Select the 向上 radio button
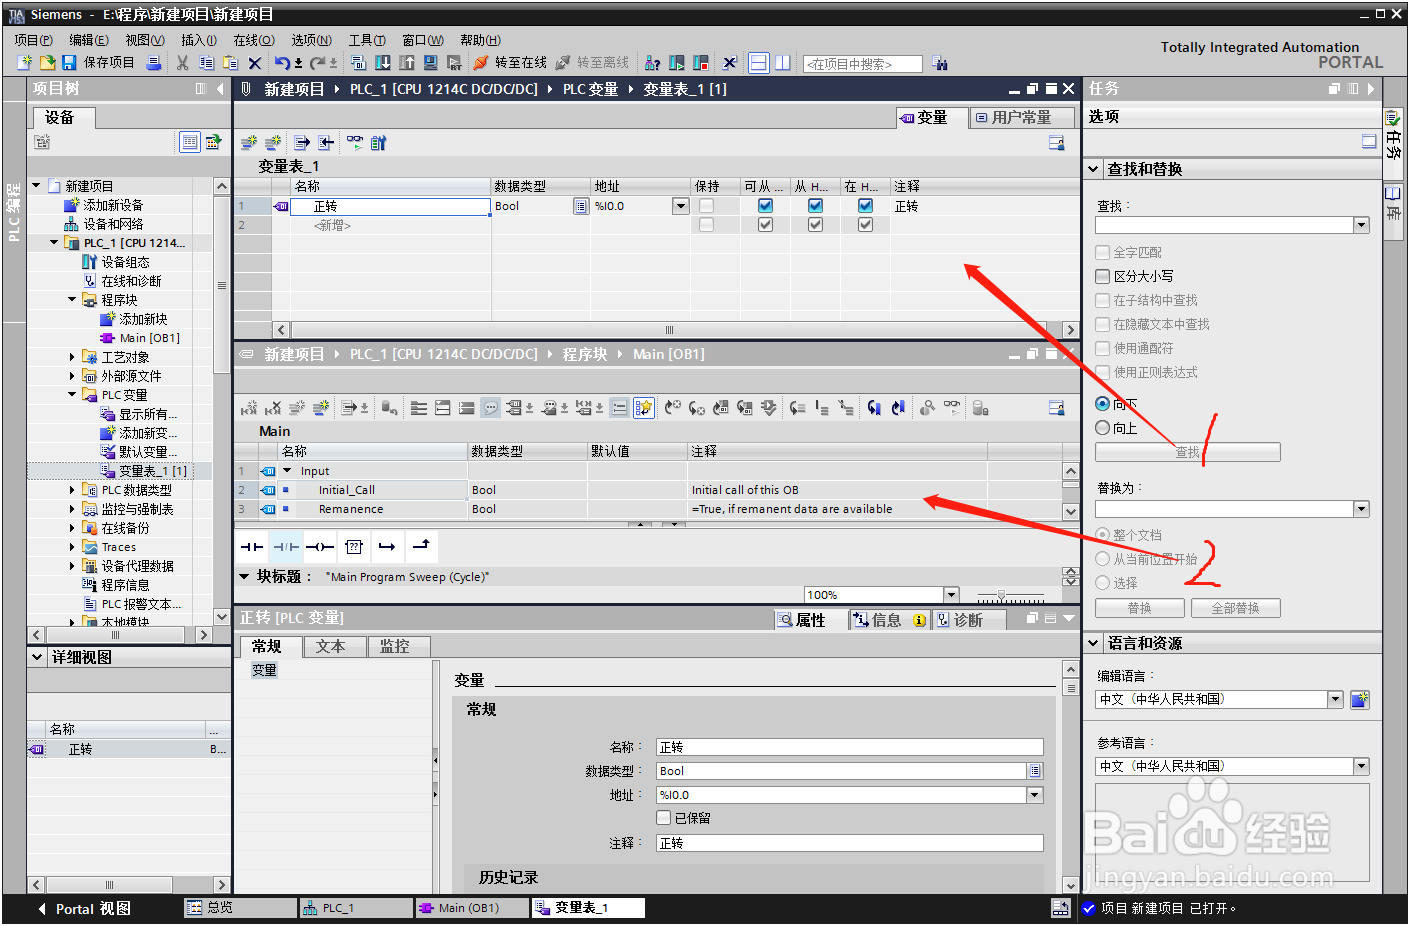Viewport: 1410px width, 926px height. click(1103, 428)
